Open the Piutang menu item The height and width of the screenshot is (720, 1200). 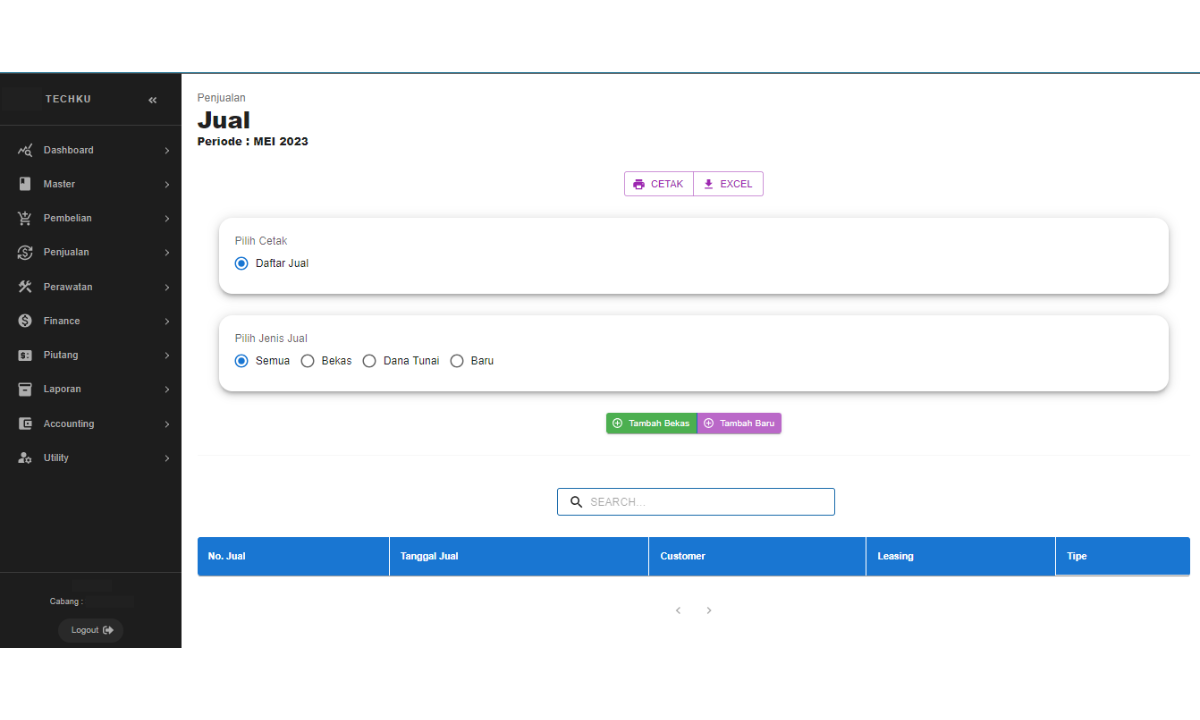pos(60,355)
